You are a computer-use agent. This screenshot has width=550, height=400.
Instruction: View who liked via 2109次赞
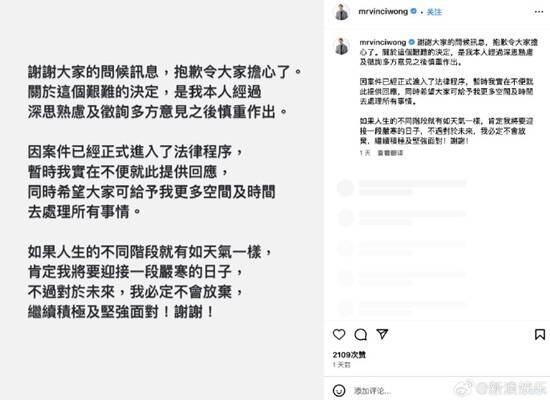coord(349,355)
